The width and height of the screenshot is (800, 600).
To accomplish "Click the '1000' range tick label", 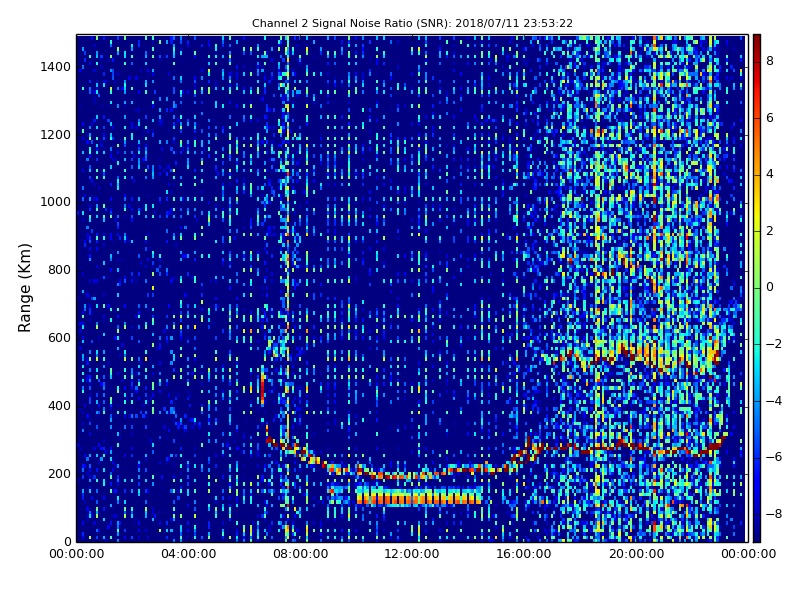I will (56, 202).
